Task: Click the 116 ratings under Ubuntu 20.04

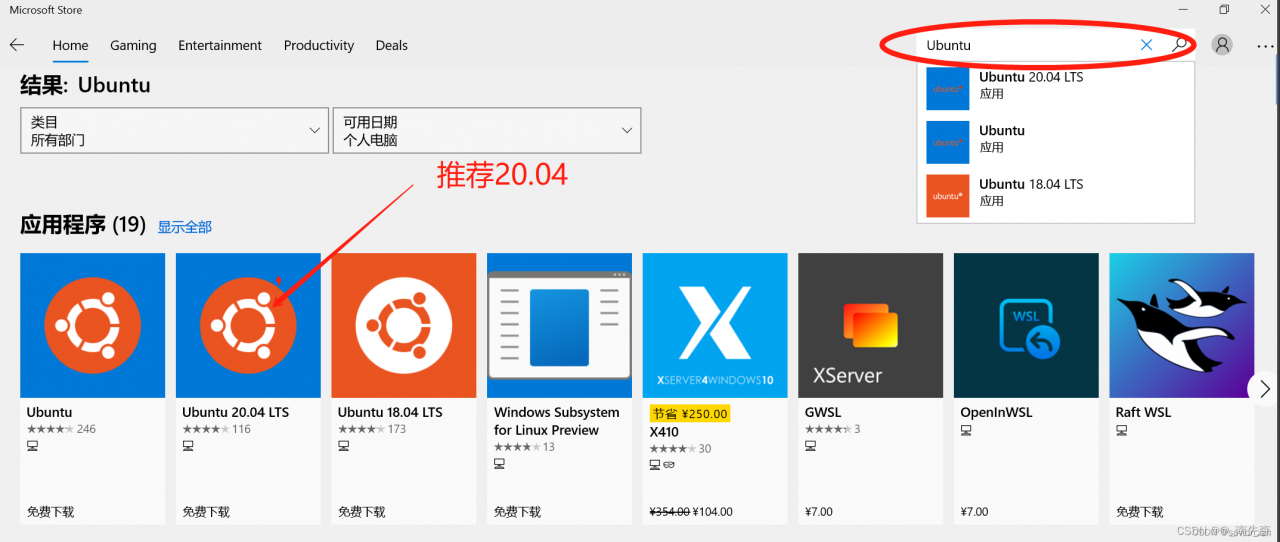Action: pyautogui.click(x=241, y=429)
